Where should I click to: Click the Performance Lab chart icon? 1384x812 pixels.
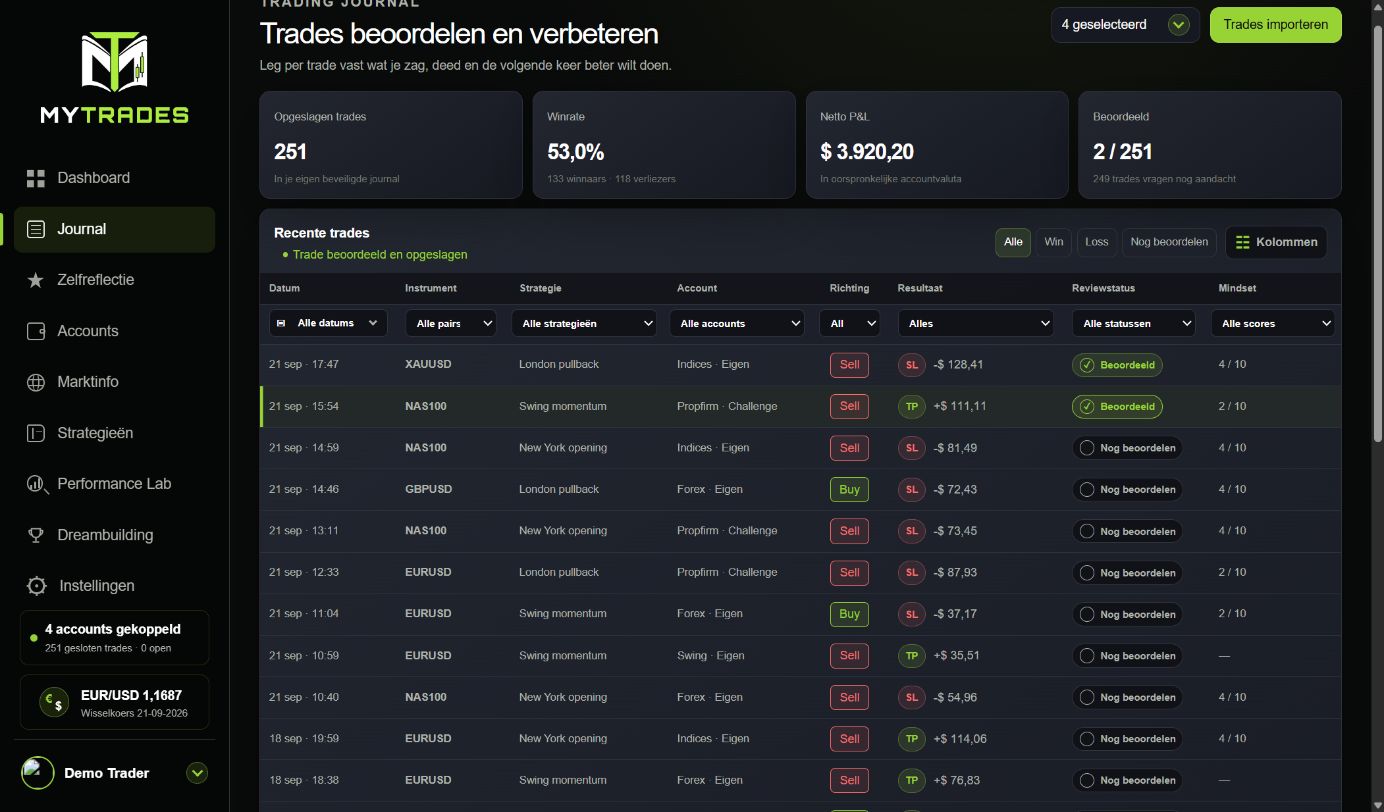37,484
